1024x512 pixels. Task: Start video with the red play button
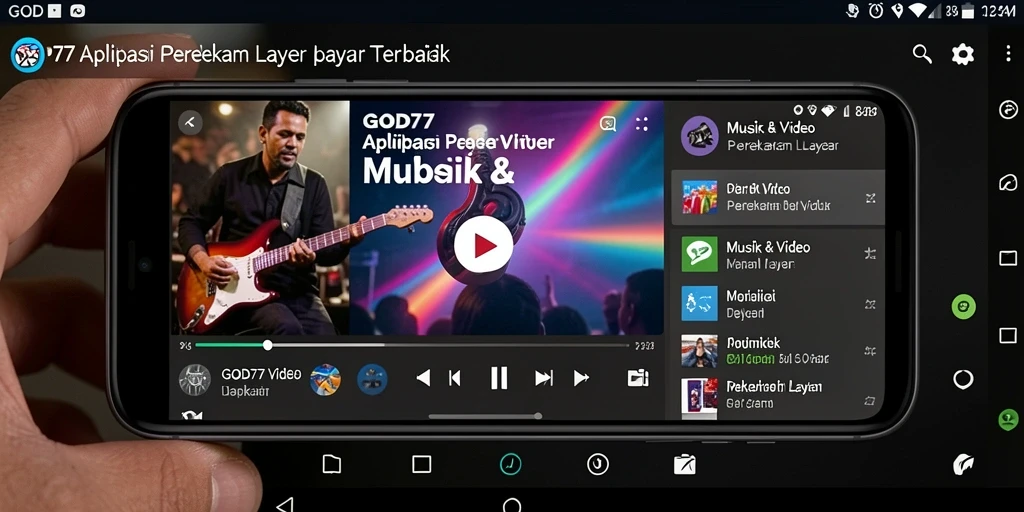483,244
